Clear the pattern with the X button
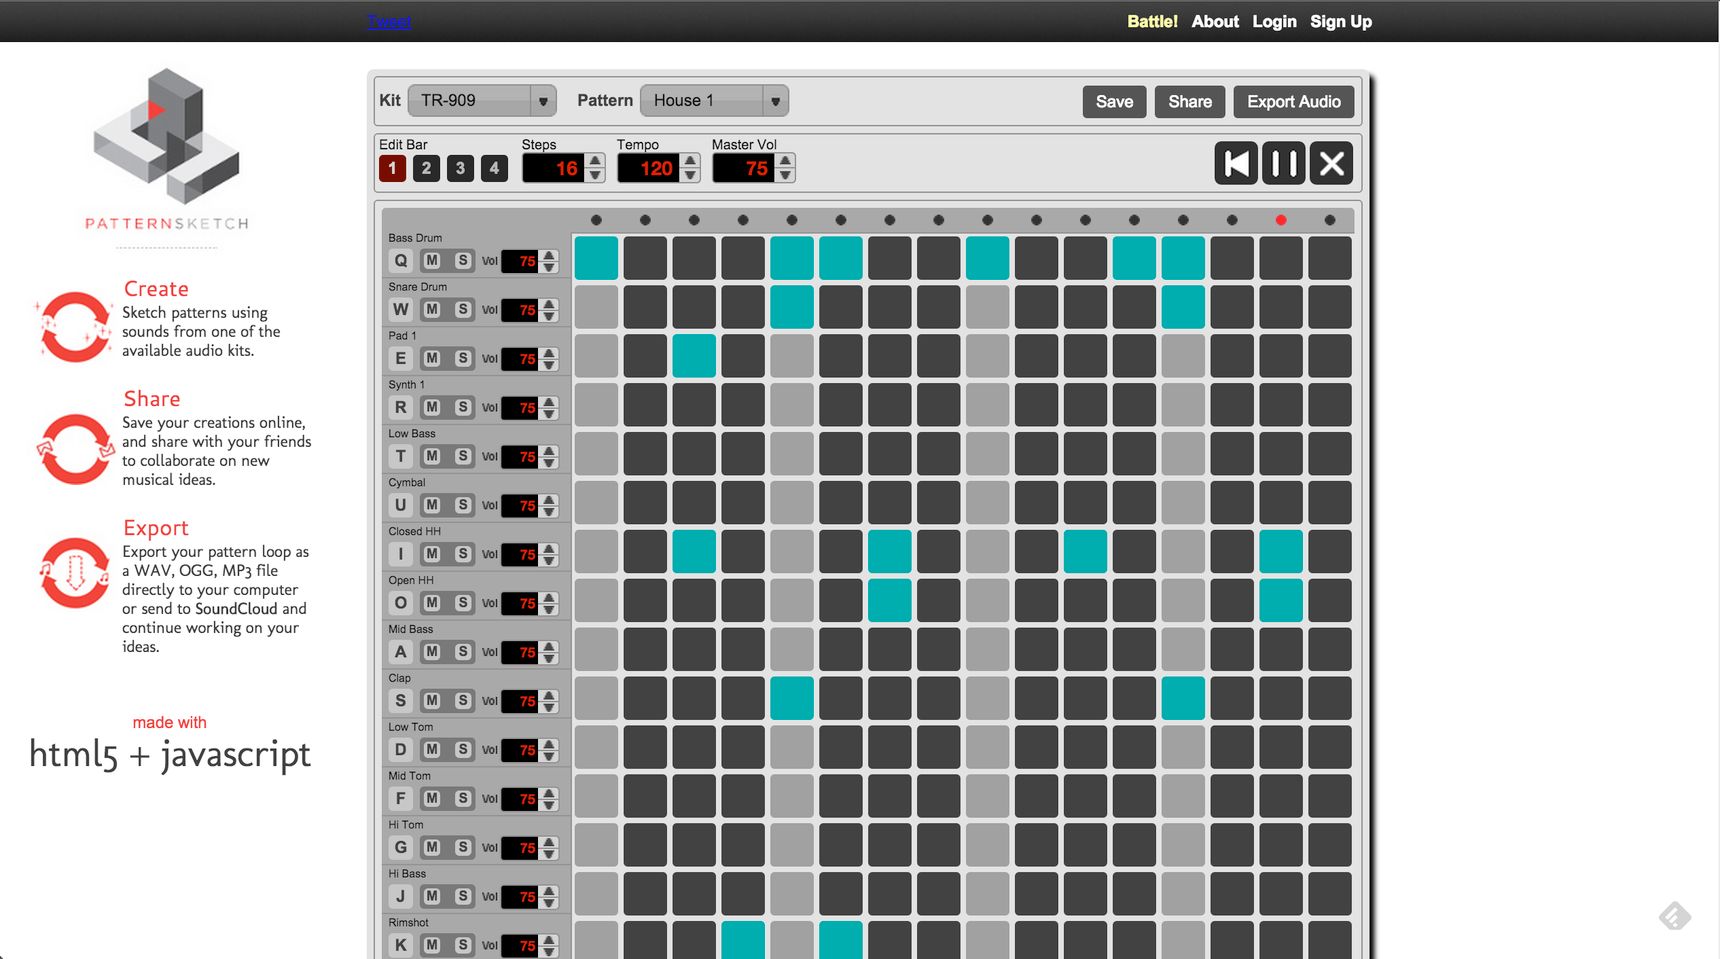 tap(1332, 163)
